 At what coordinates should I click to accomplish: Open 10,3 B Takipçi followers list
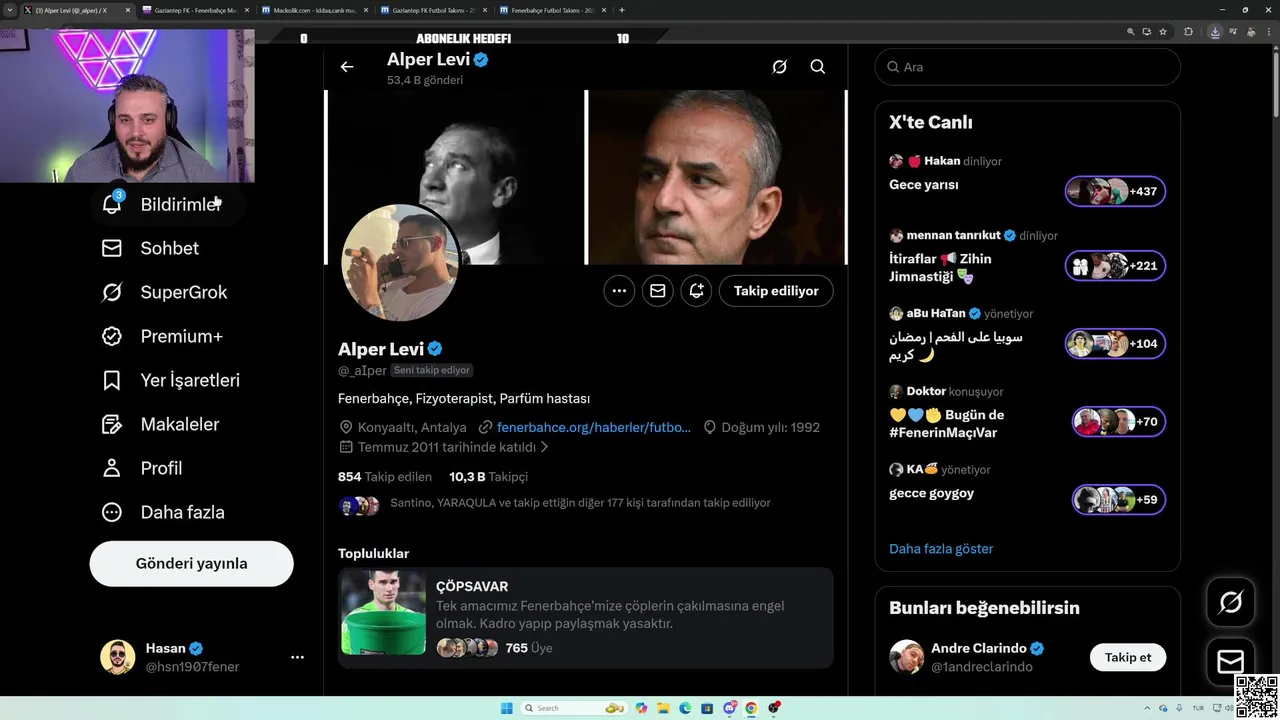(x=488, y=477)
